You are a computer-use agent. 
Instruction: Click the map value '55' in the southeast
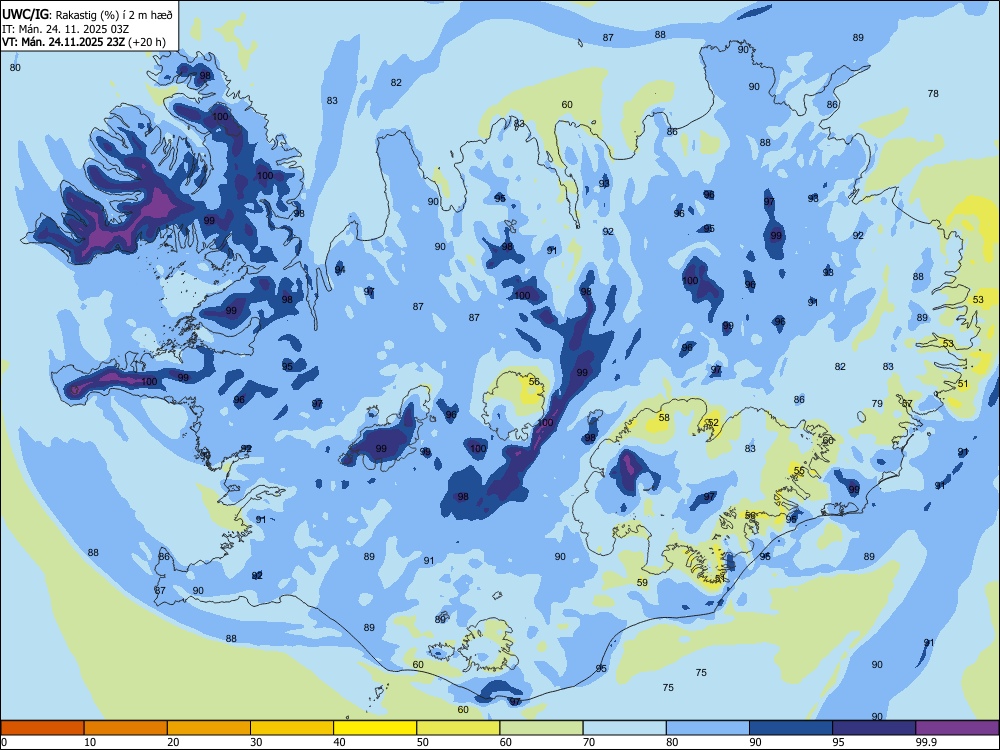pyautogui.click(x=799, y=471)
